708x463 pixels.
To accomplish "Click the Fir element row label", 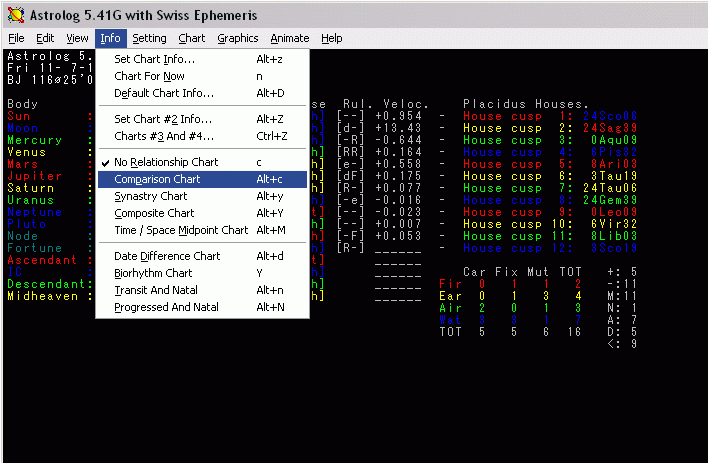I will 450,284.
